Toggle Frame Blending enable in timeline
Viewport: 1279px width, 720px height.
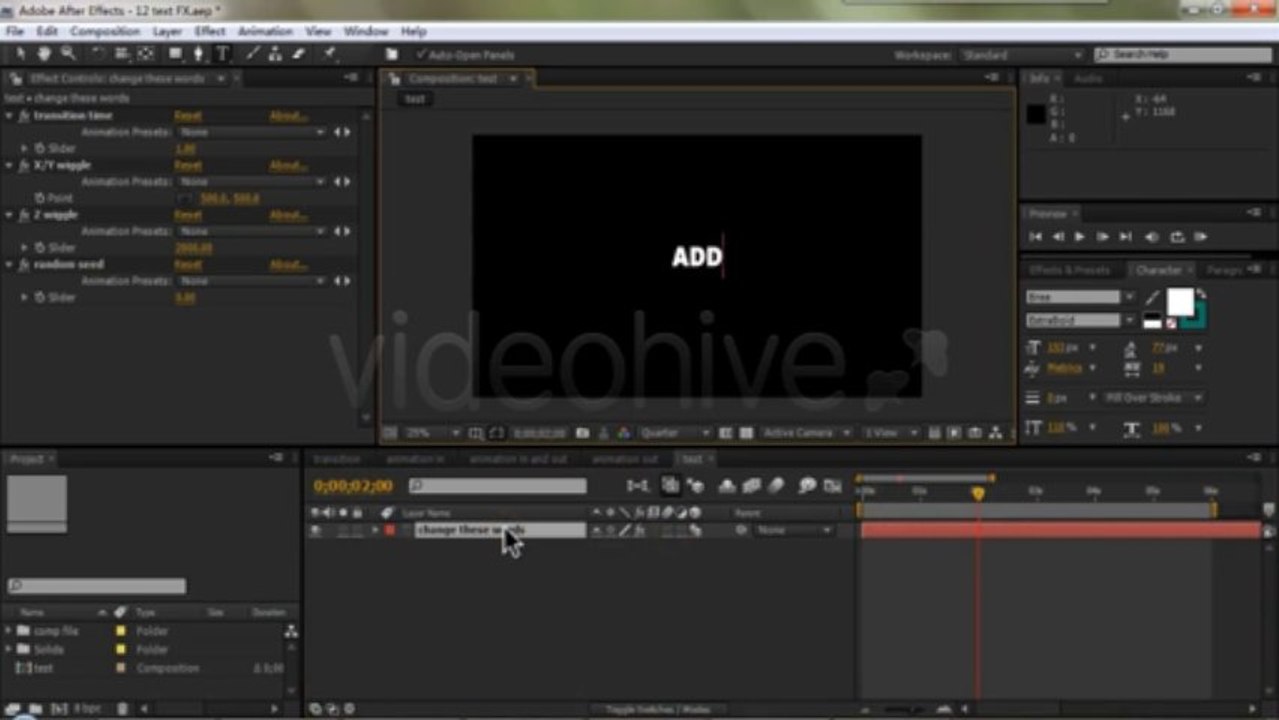tap(752, 486)
